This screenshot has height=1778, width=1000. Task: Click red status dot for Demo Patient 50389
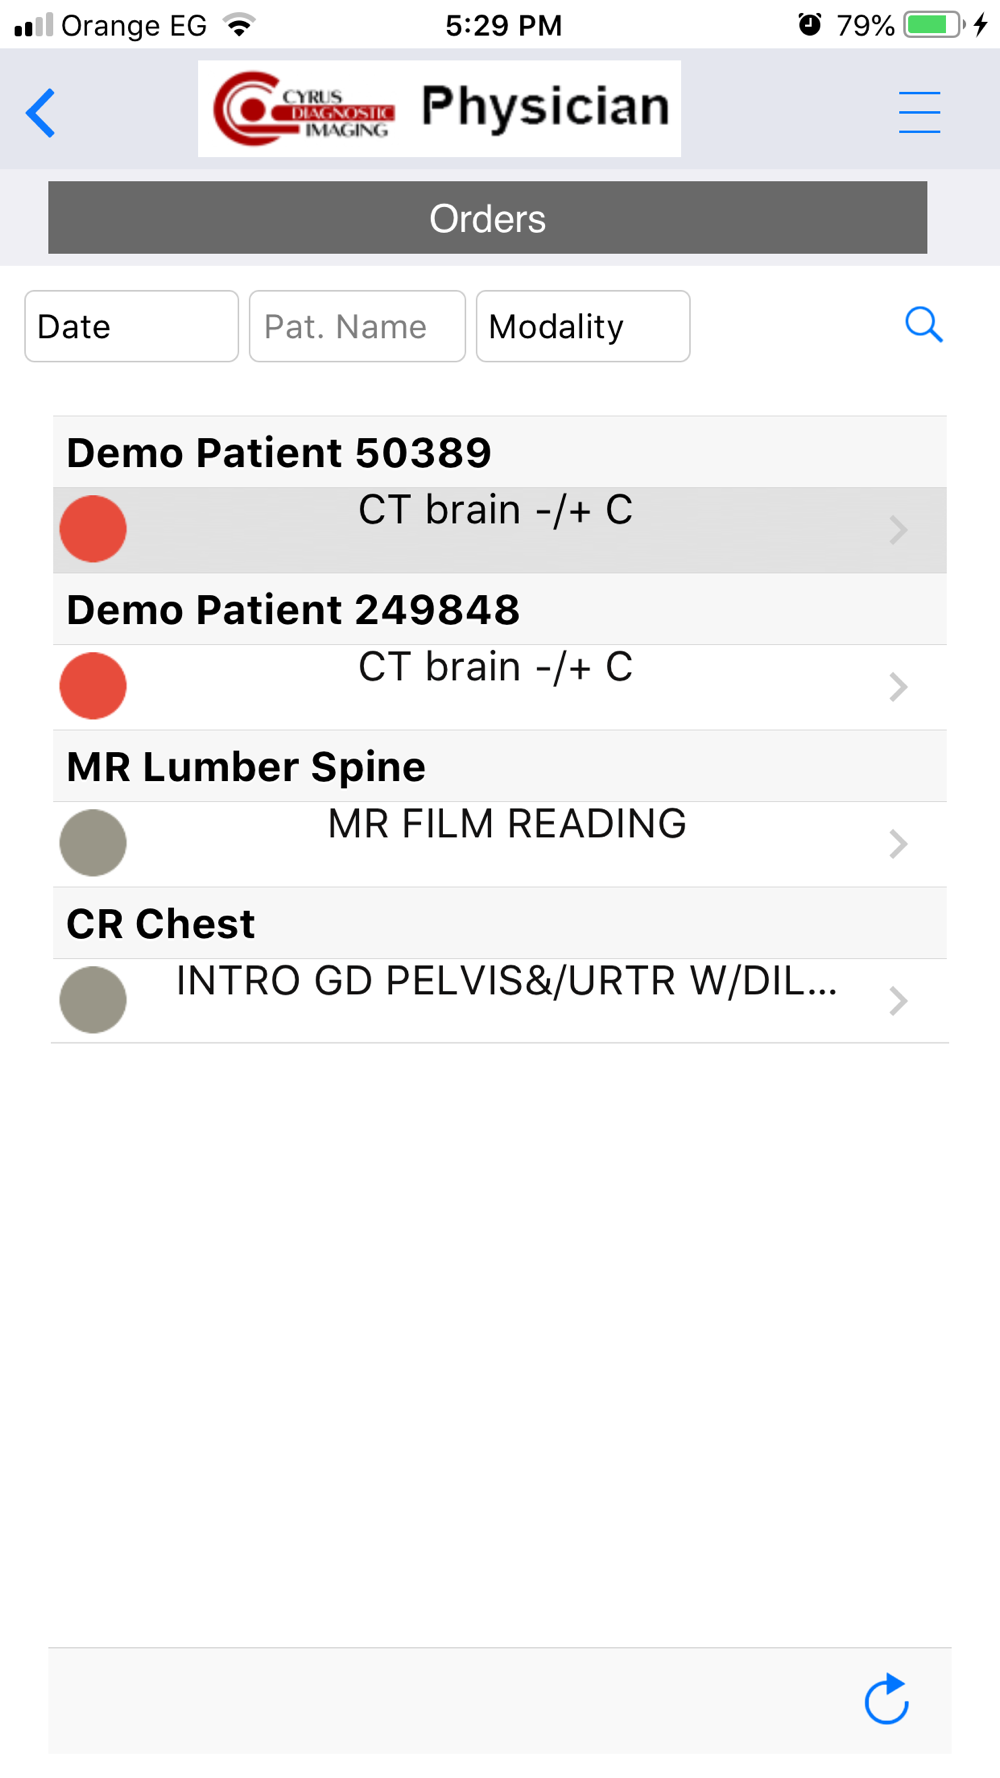(93, 529)
